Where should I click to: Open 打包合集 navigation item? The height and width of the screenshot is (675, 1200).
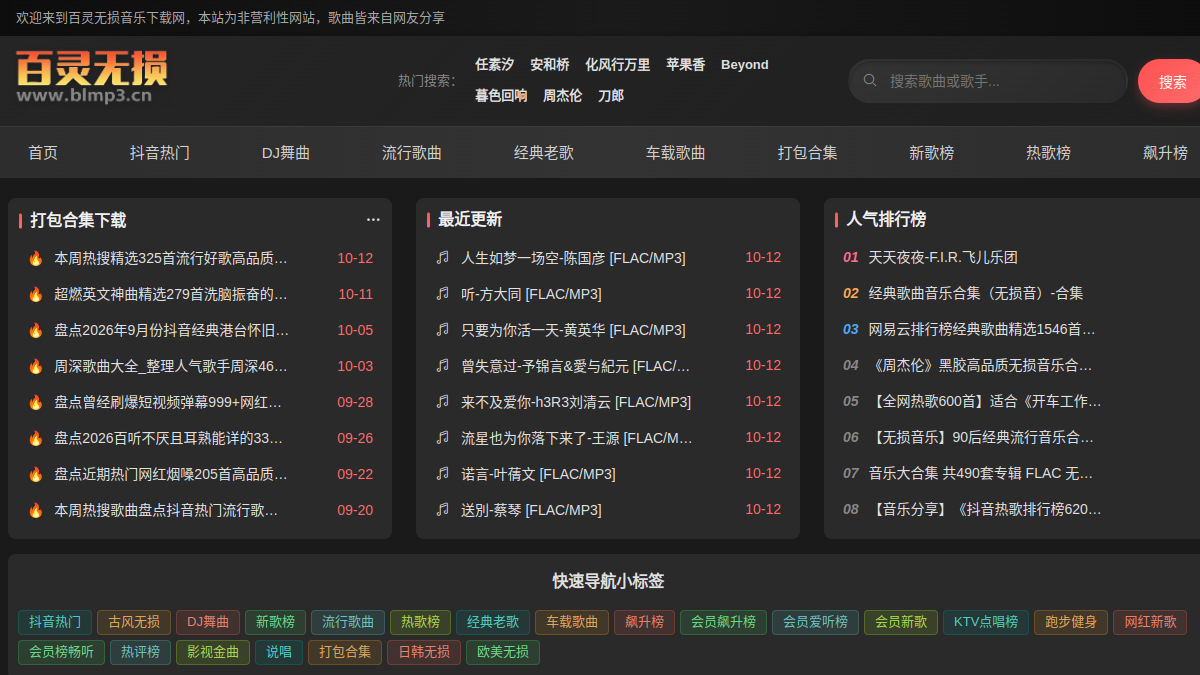808,153
